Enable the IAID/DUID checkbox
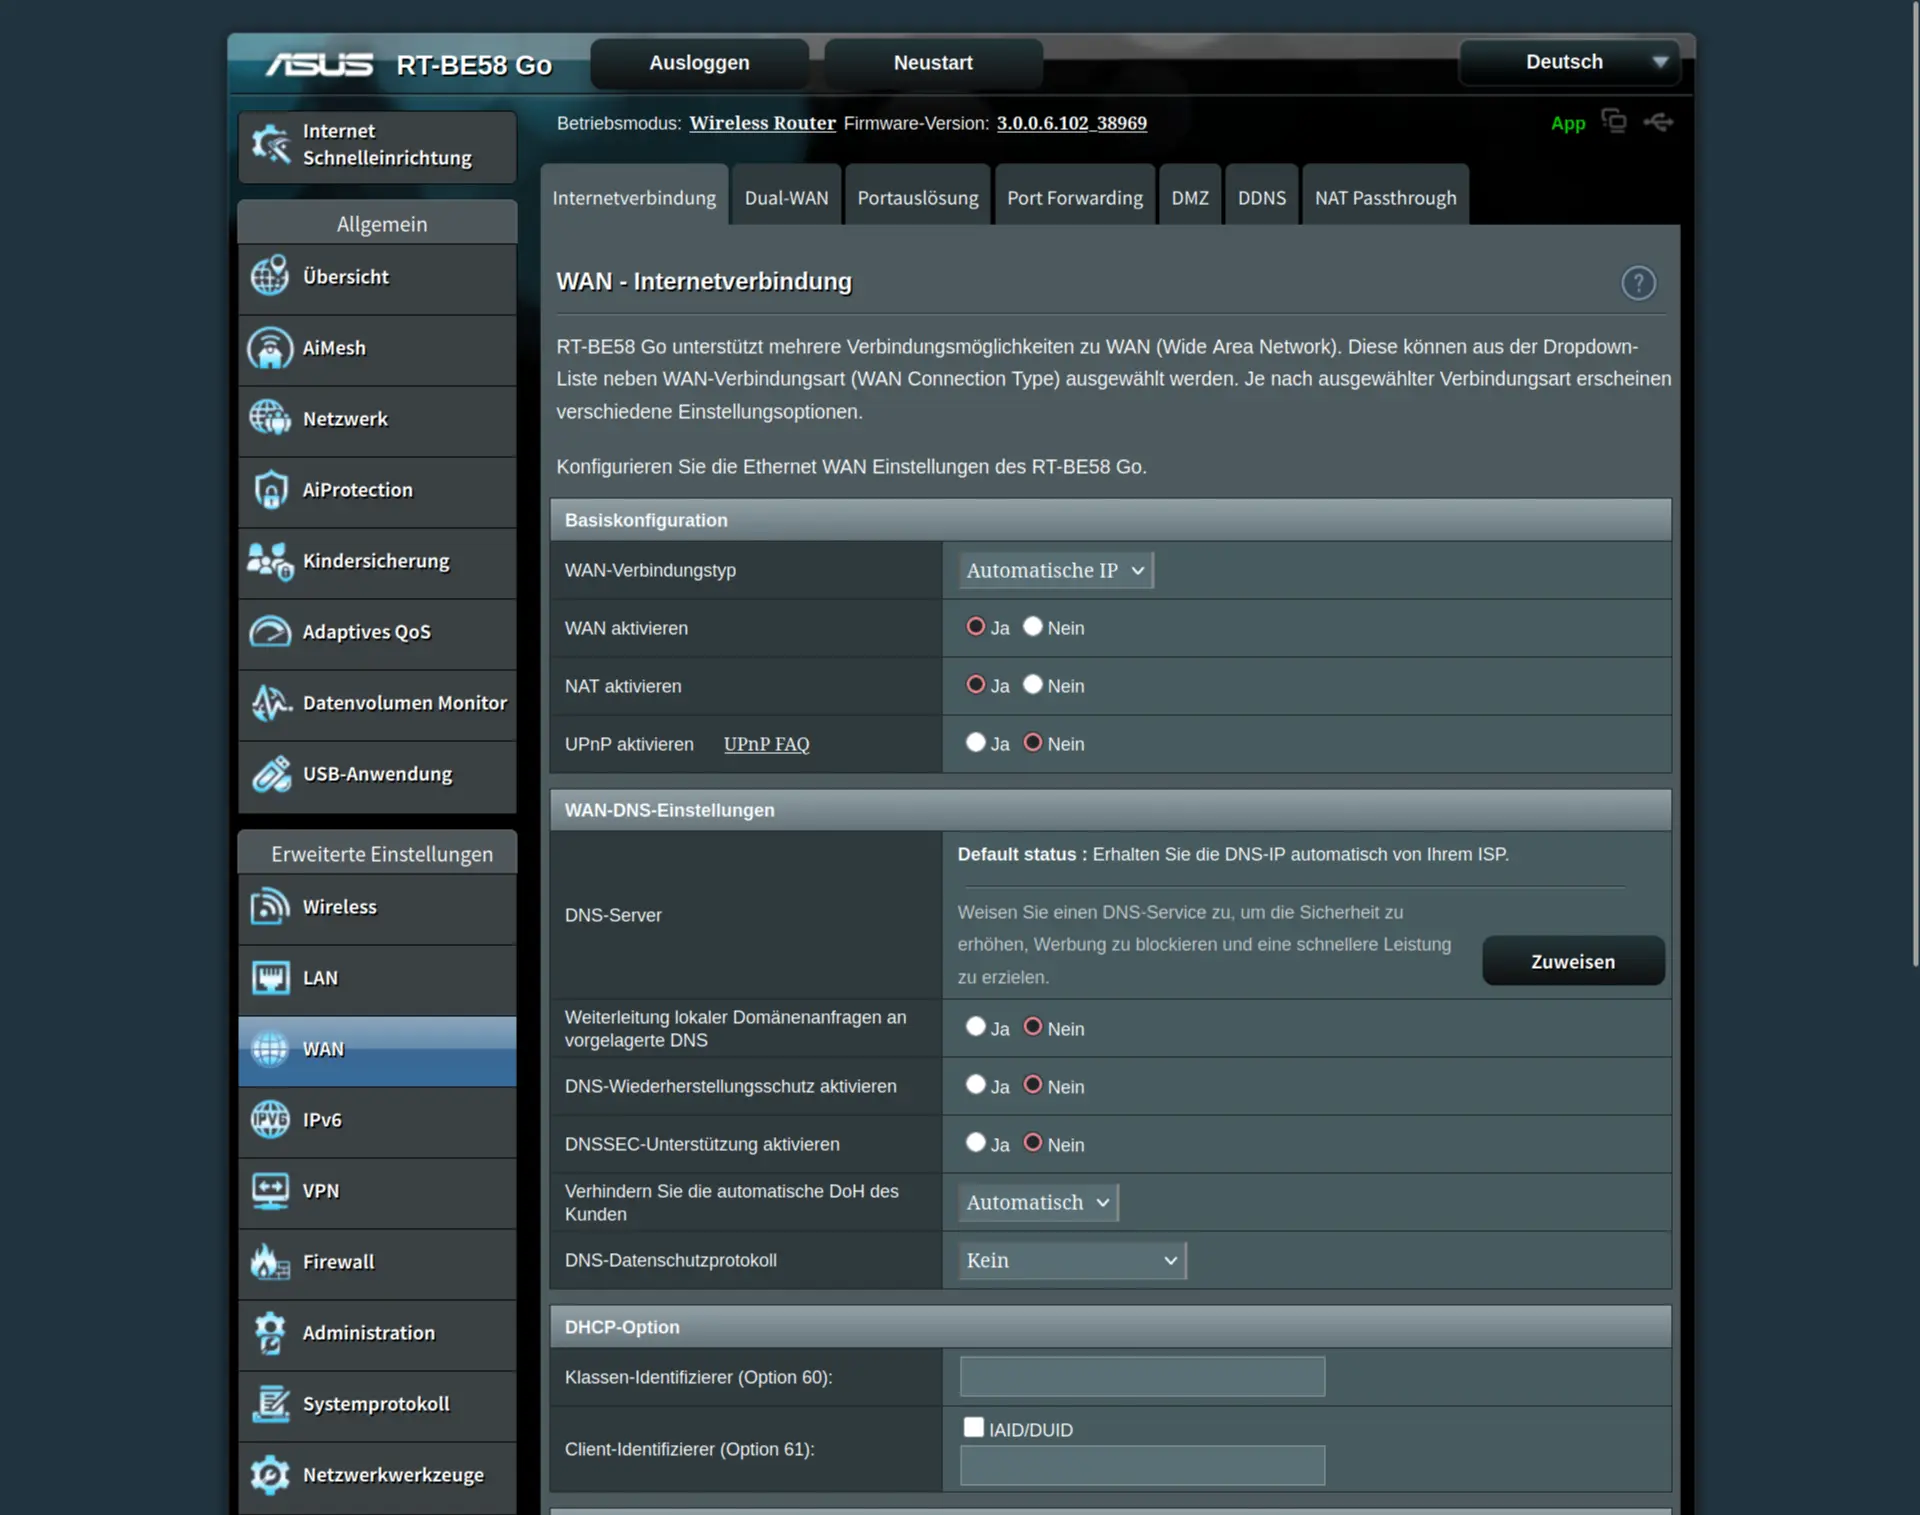This screenshot has width=1920, height=1515. click(973, 1427)
